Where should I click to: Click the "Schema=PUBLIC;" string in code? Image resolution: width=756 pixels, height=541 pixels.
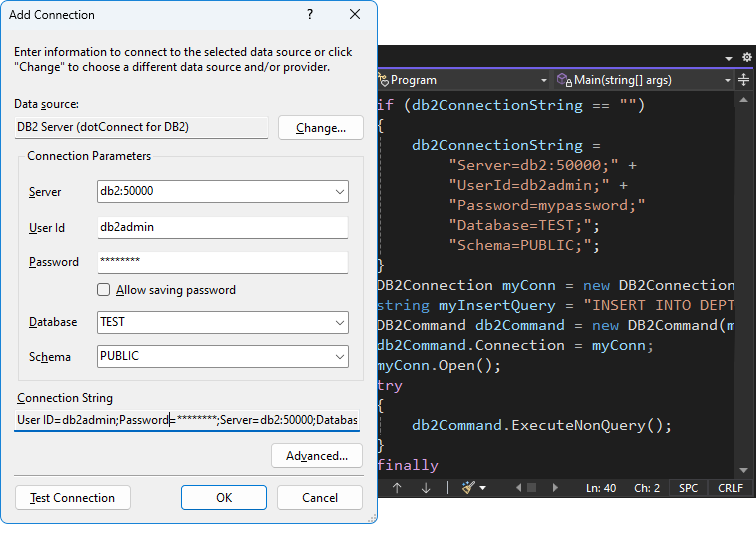click(520, 245)
